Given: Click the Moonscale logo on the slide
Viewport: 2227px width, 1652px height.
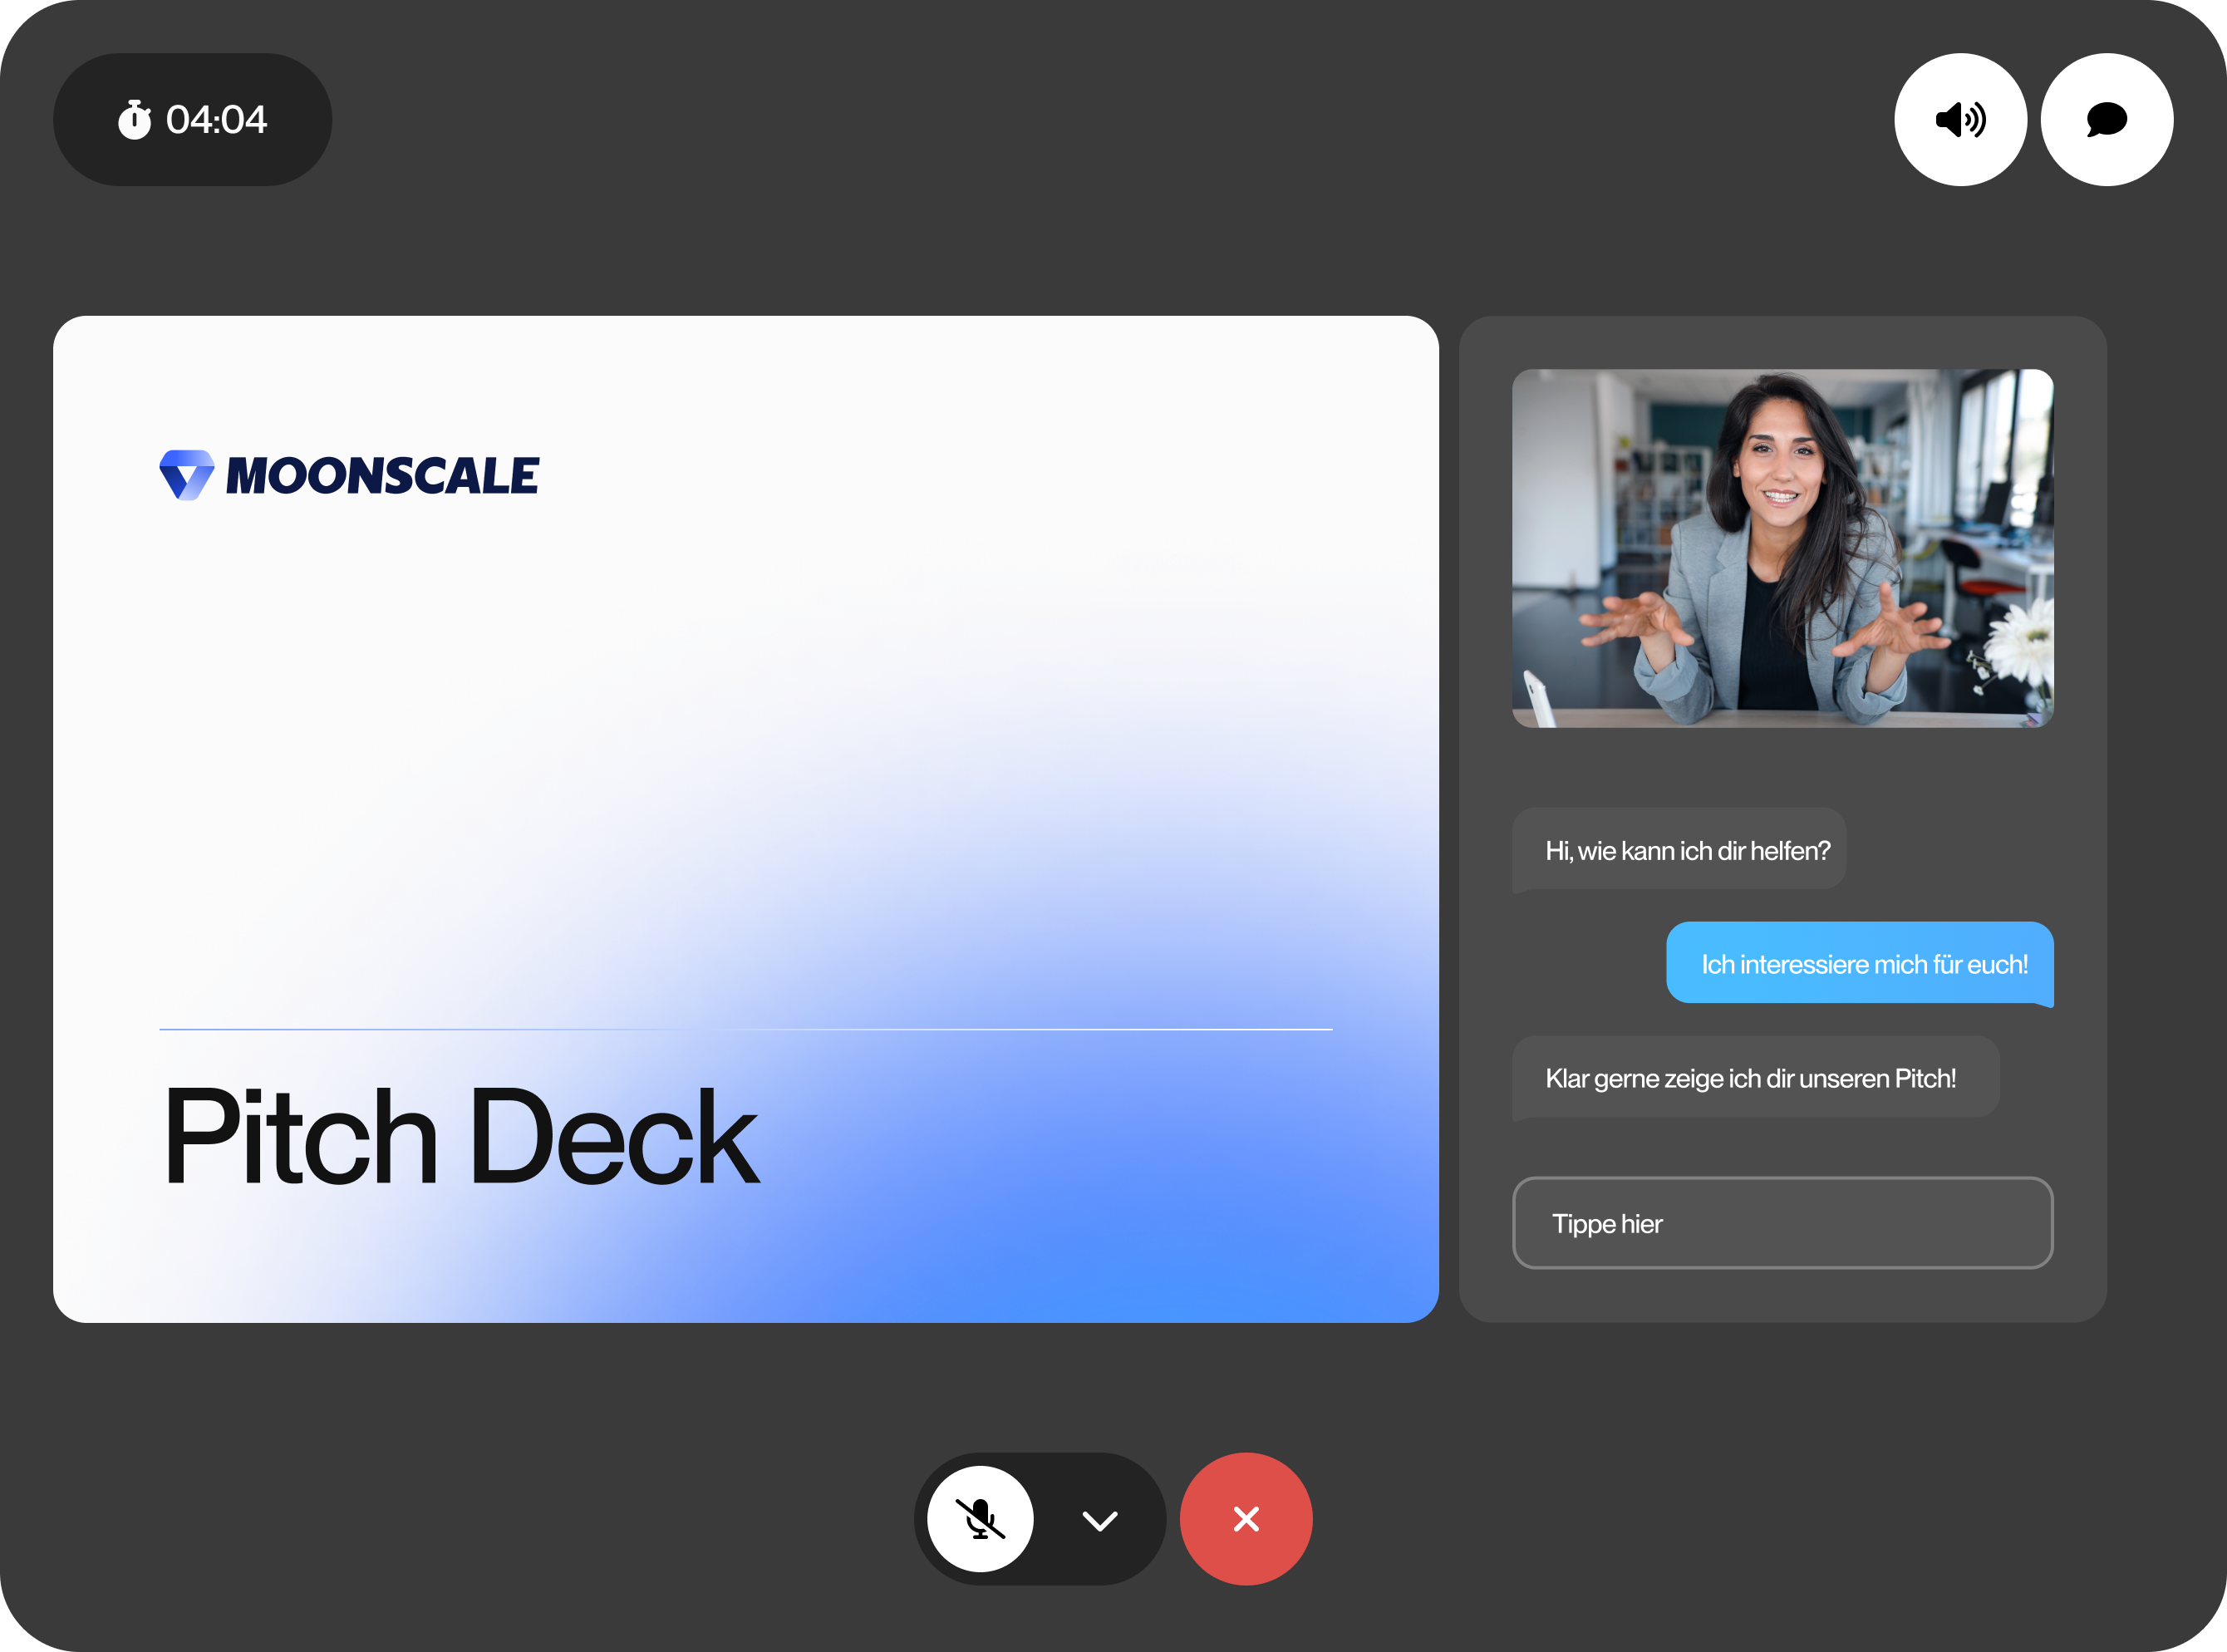Looking at the screenshot, I should [349, 475].
